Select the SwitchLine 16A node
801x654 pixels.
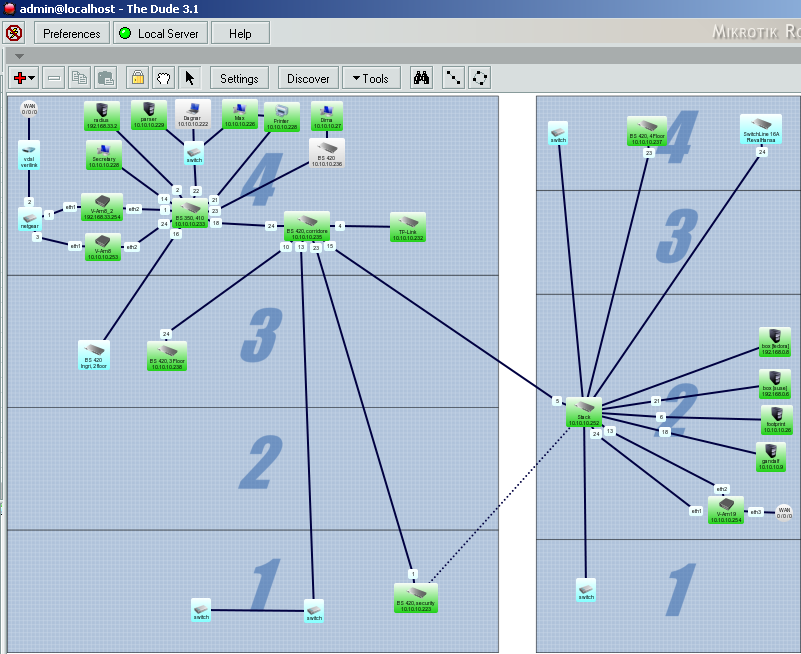point(761,129)
